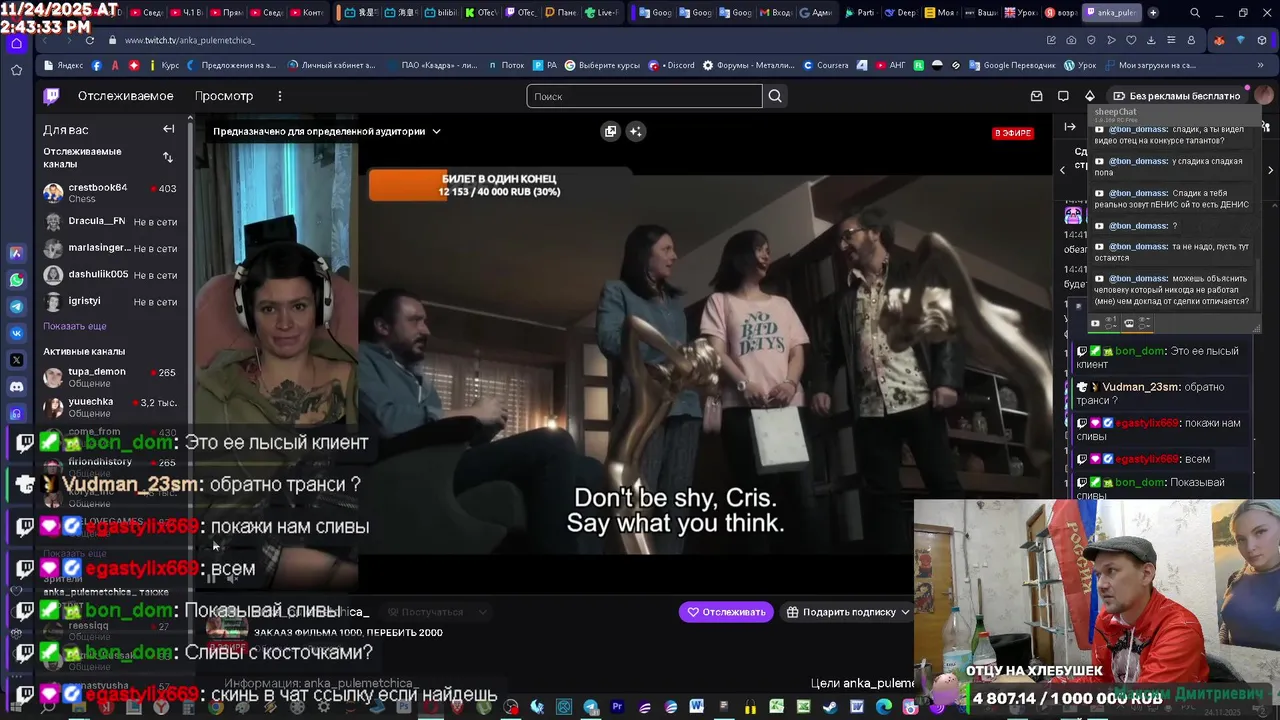Go to the previous item in the chat header
The width and height of the screenshot is (1280, 720).
(1062, 170)
